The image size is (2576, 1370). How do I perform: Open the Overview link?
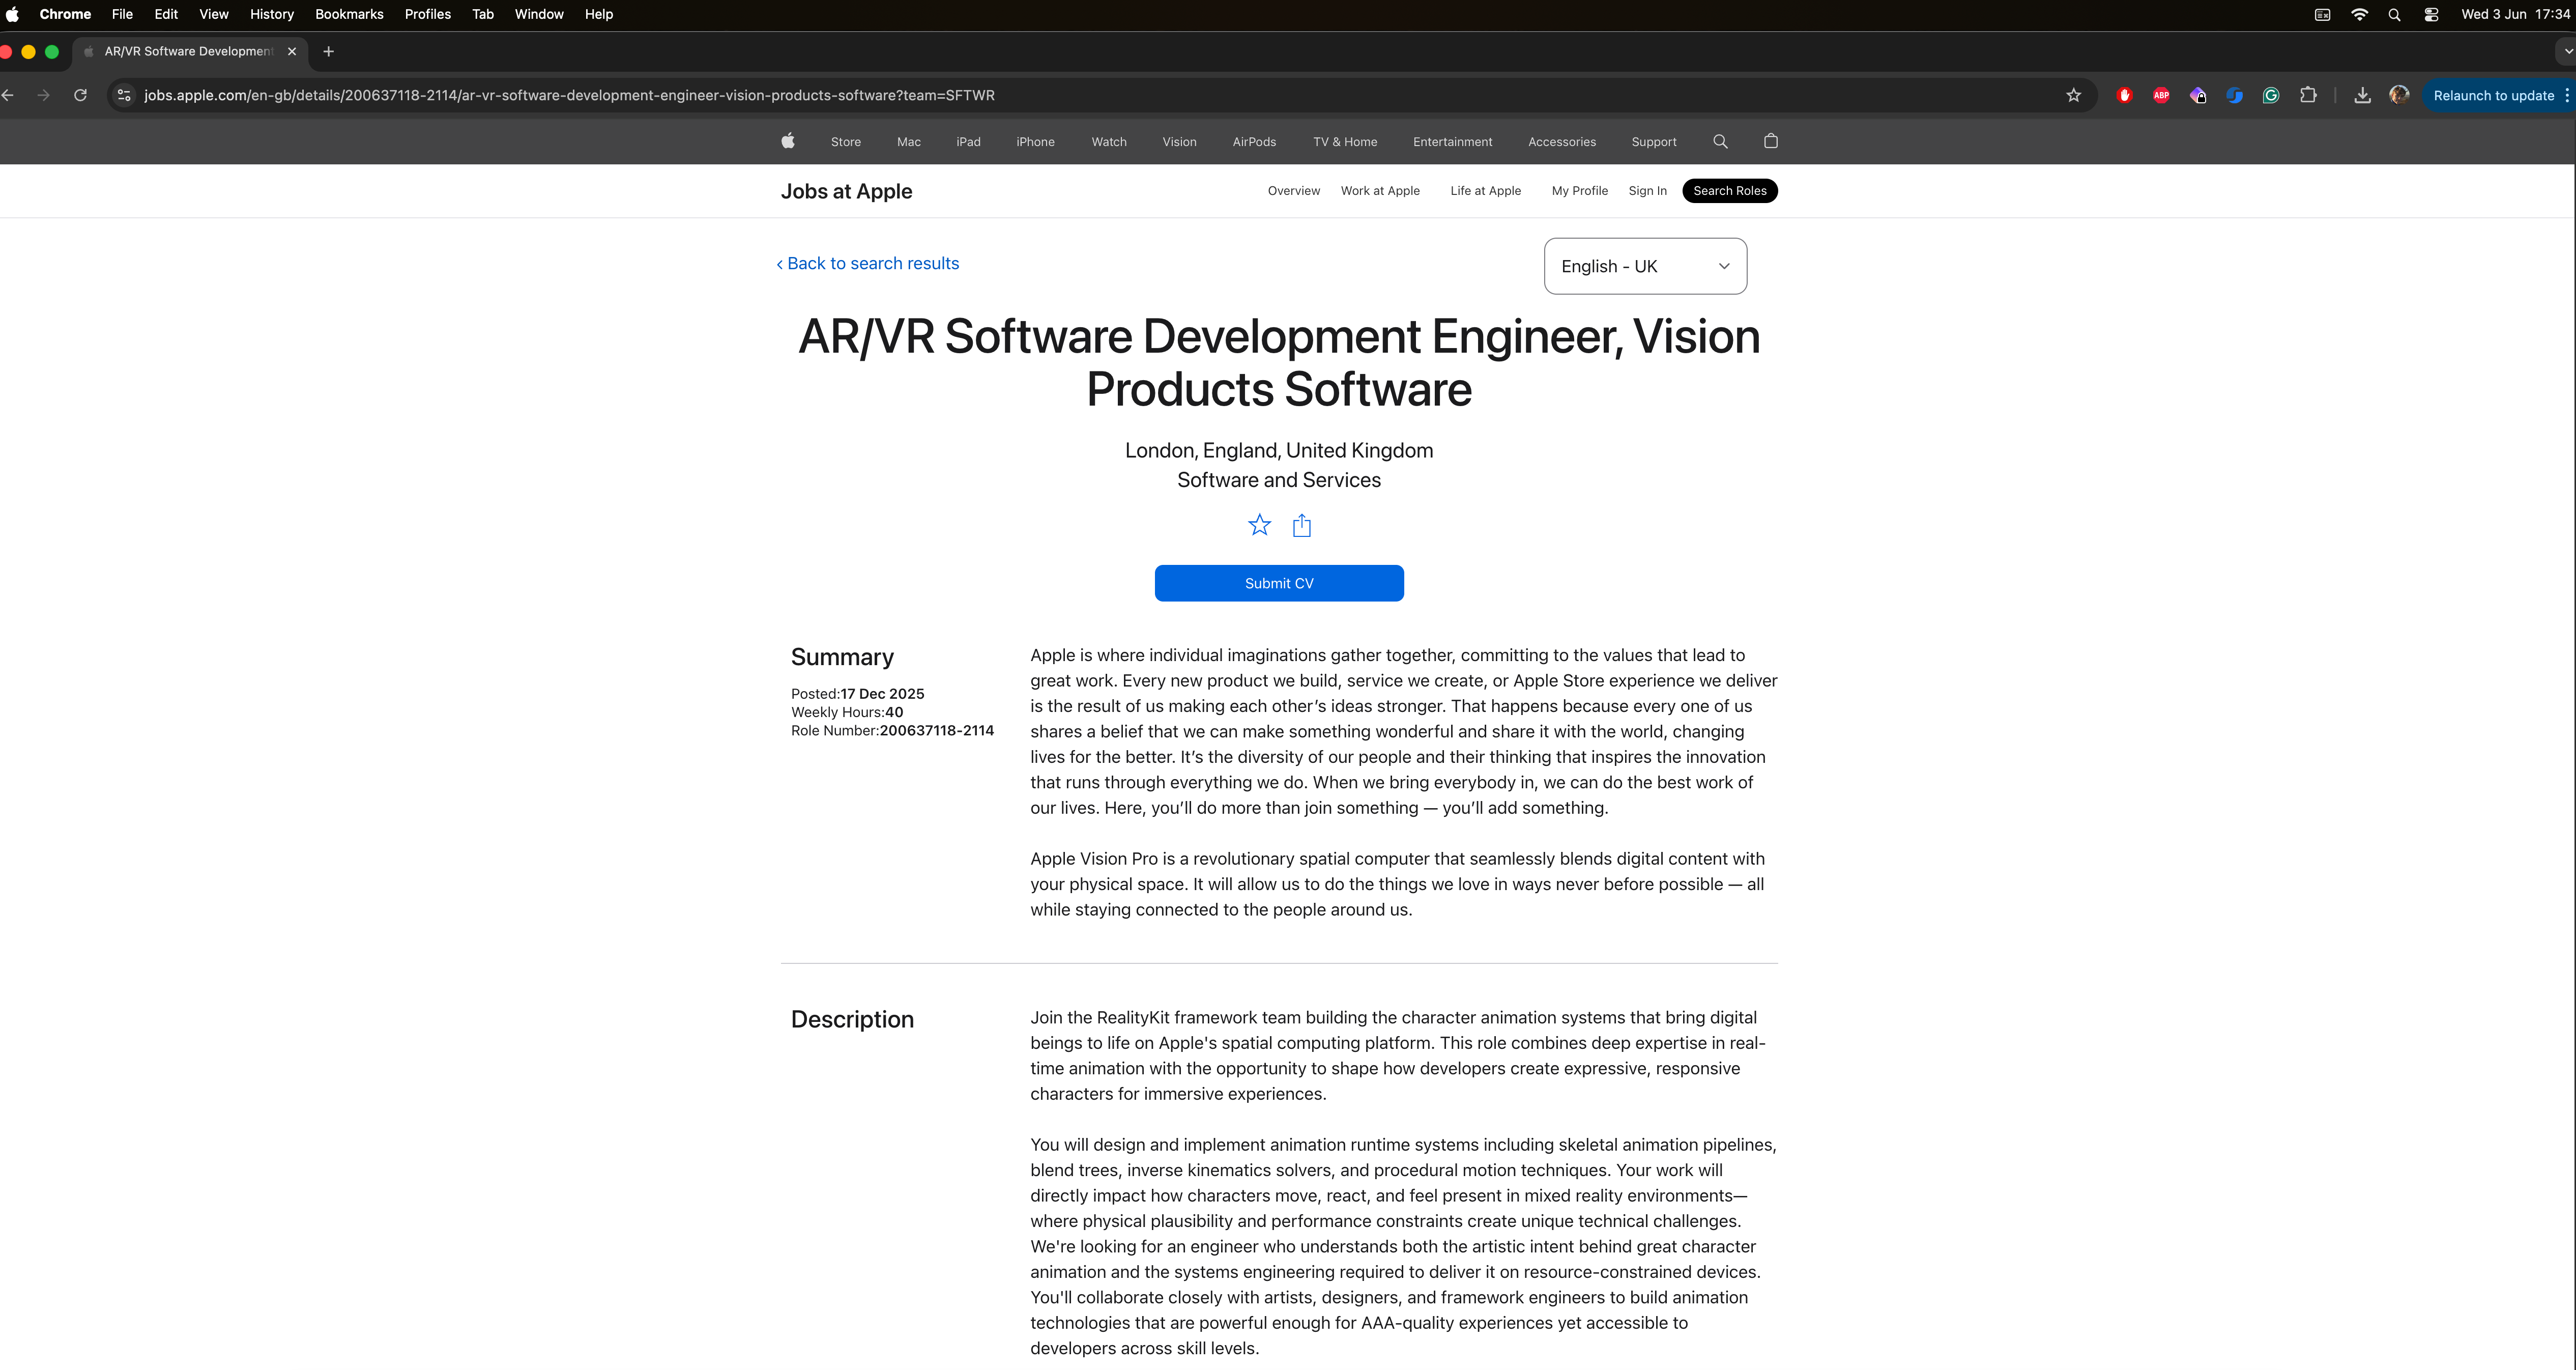pos(1293,191)
